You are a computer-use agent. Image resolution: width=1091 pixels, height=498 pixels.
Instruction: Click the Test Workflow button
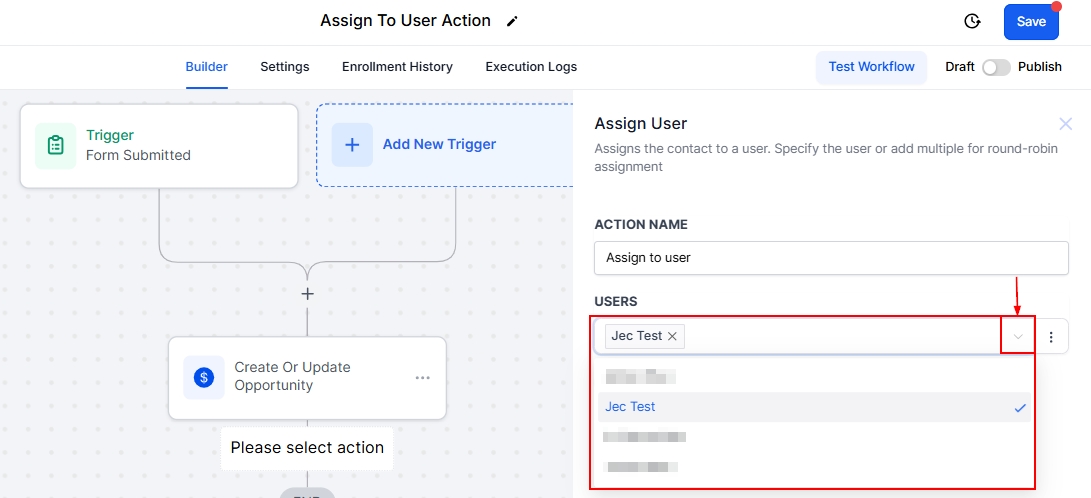pyautogui.click(x=871, y=67)
